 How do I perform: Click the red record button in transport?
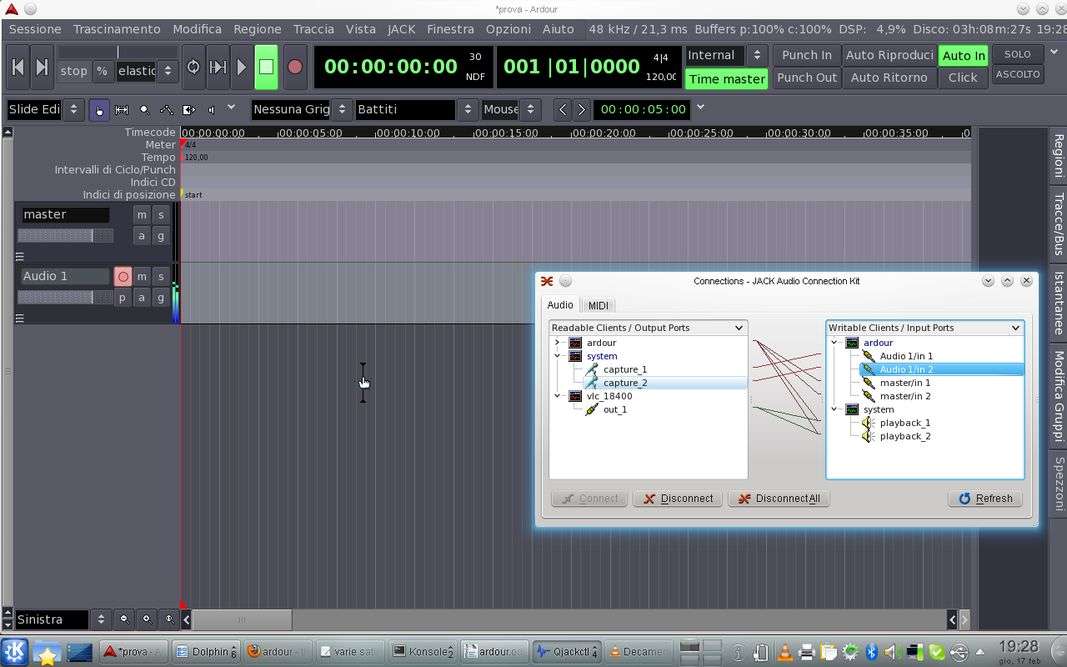(294, 67)
